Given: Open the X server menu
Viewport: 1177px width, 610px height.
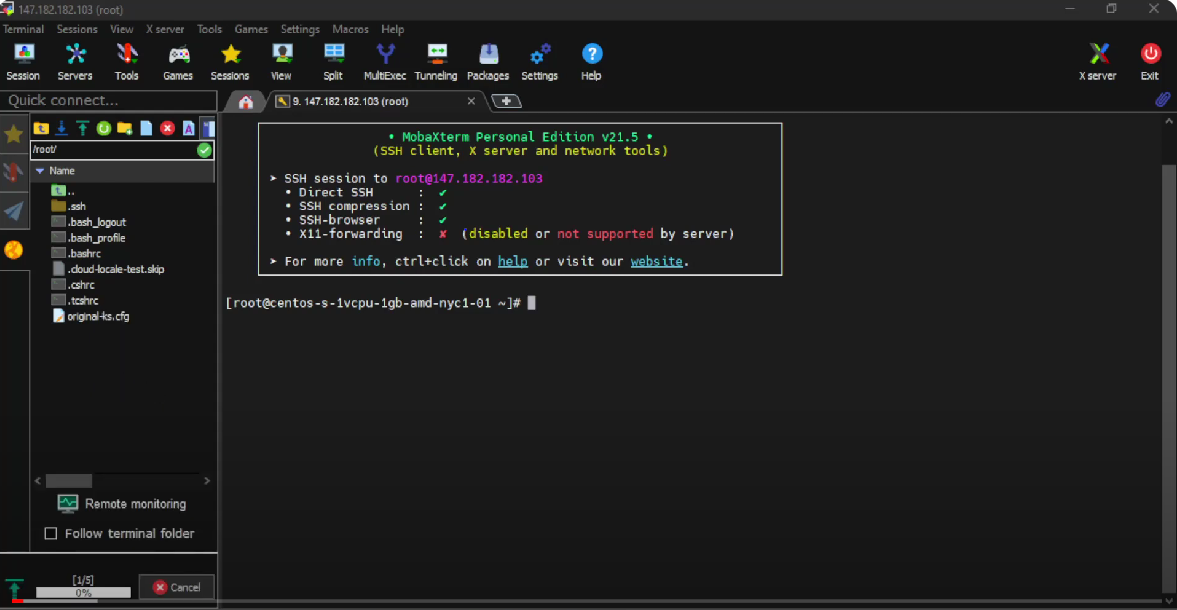Looking at the screenshot, I should (165, 29).
